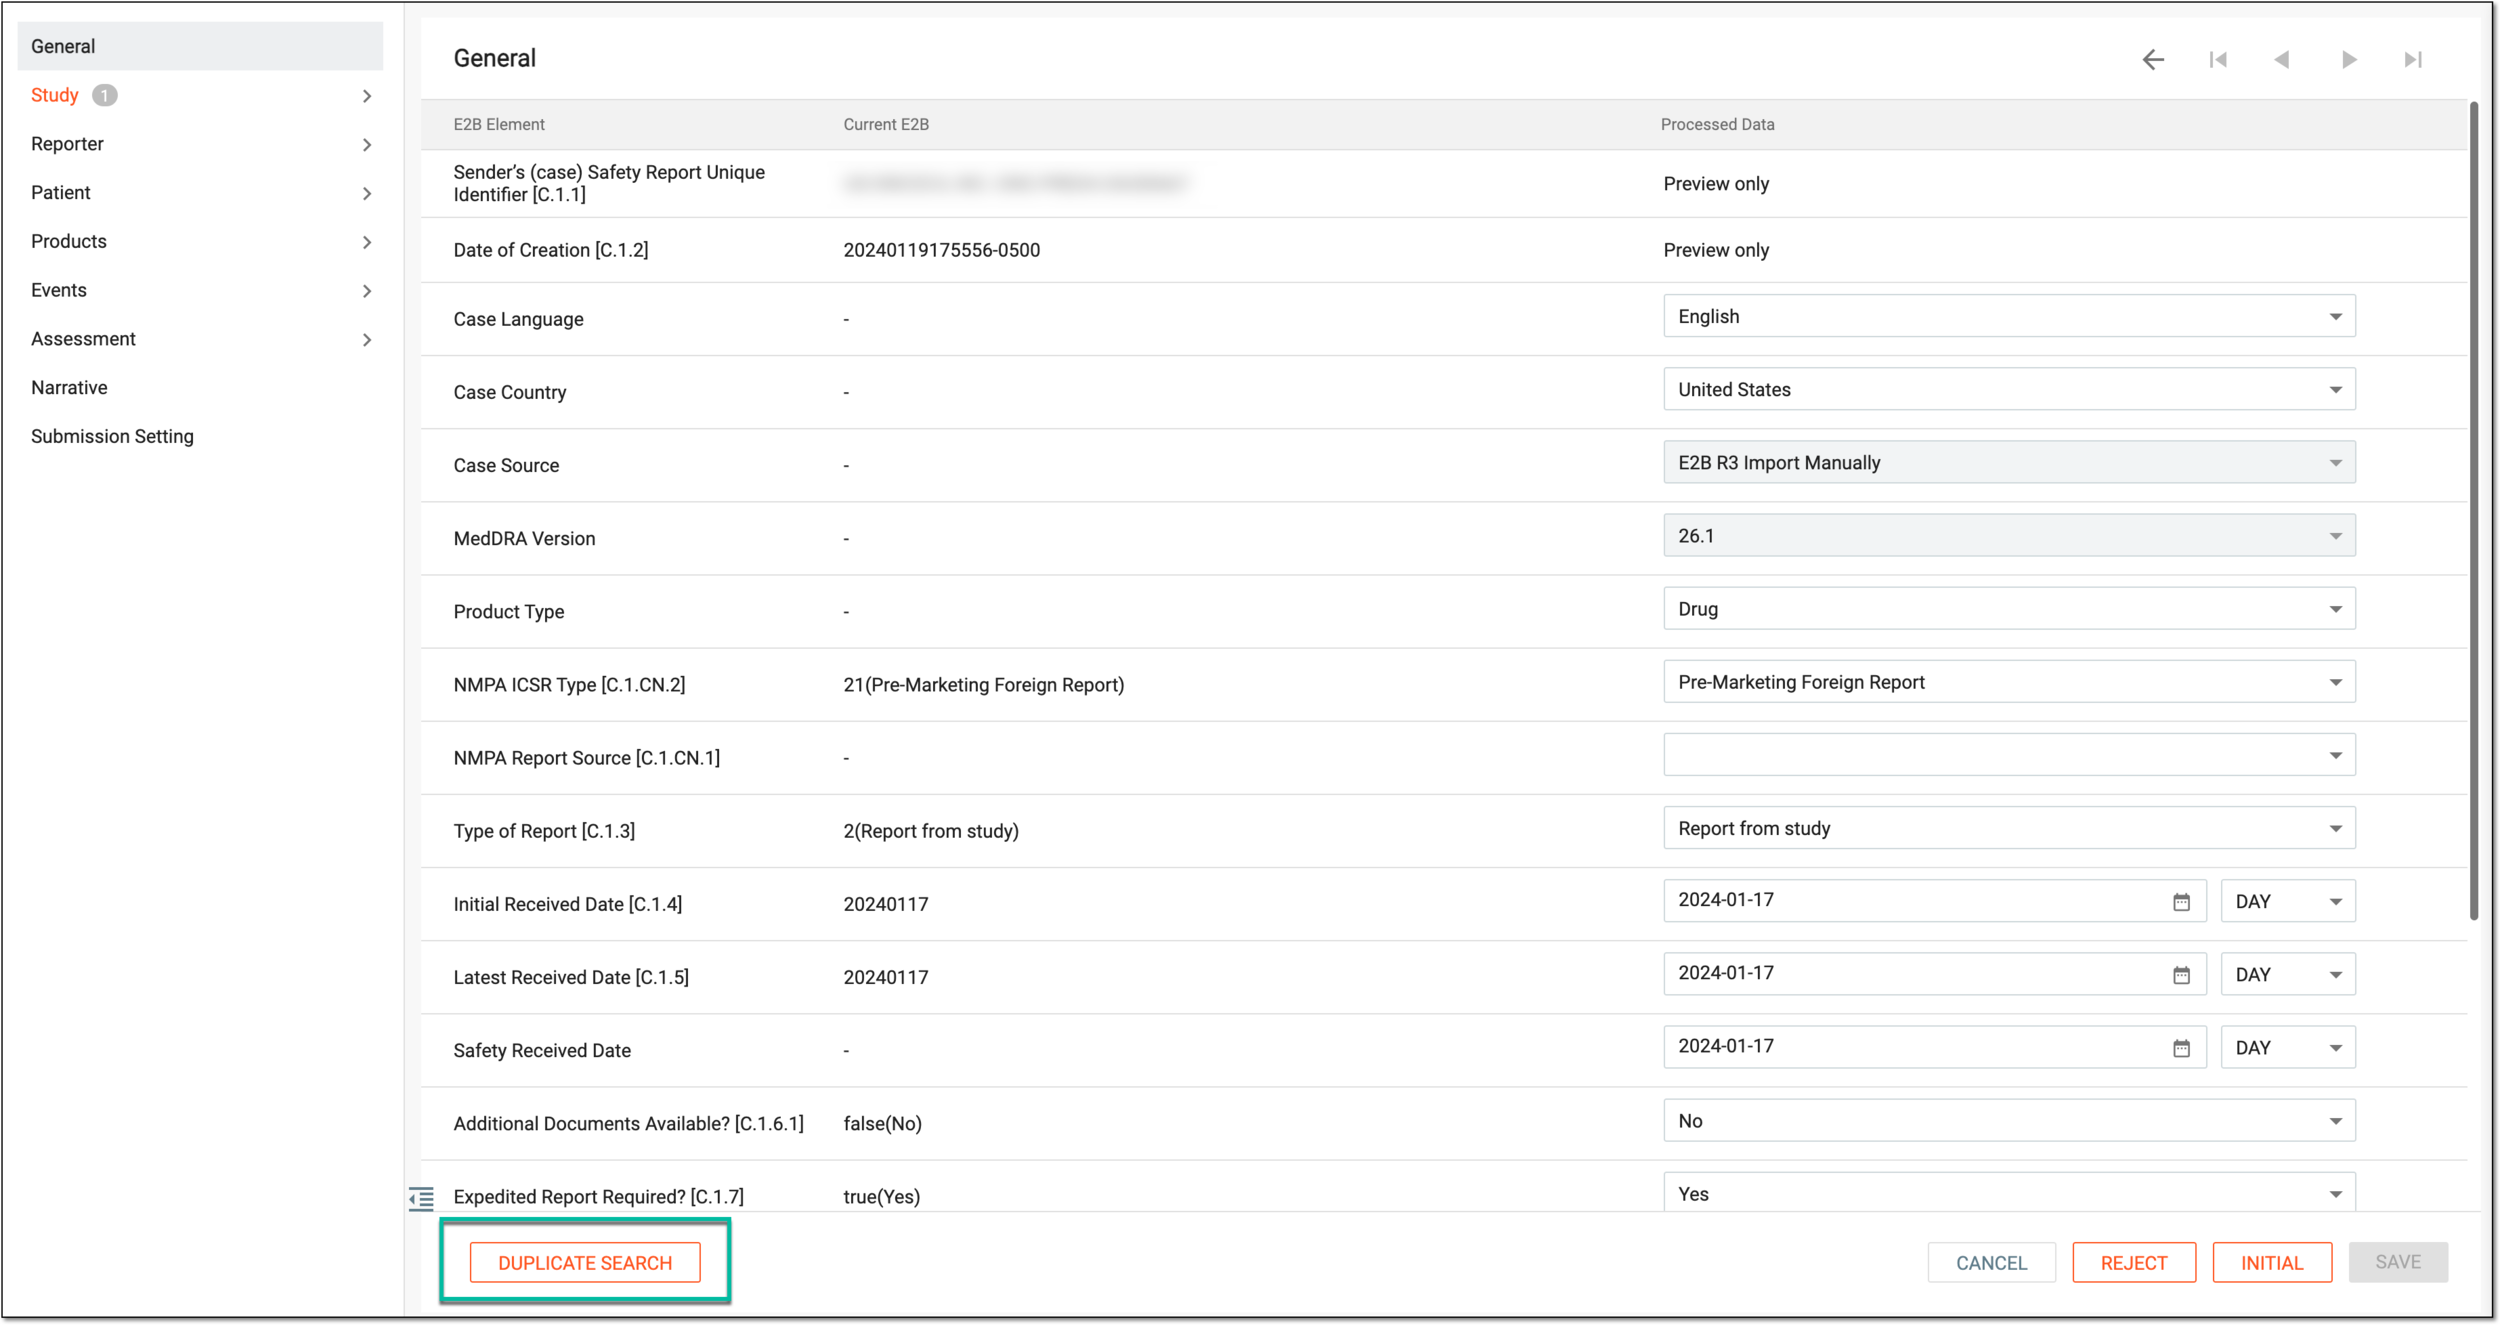Viewport: 2500px width, 1326px height.
Task: Select Patient in the sidebar
Action: point(60,192)
